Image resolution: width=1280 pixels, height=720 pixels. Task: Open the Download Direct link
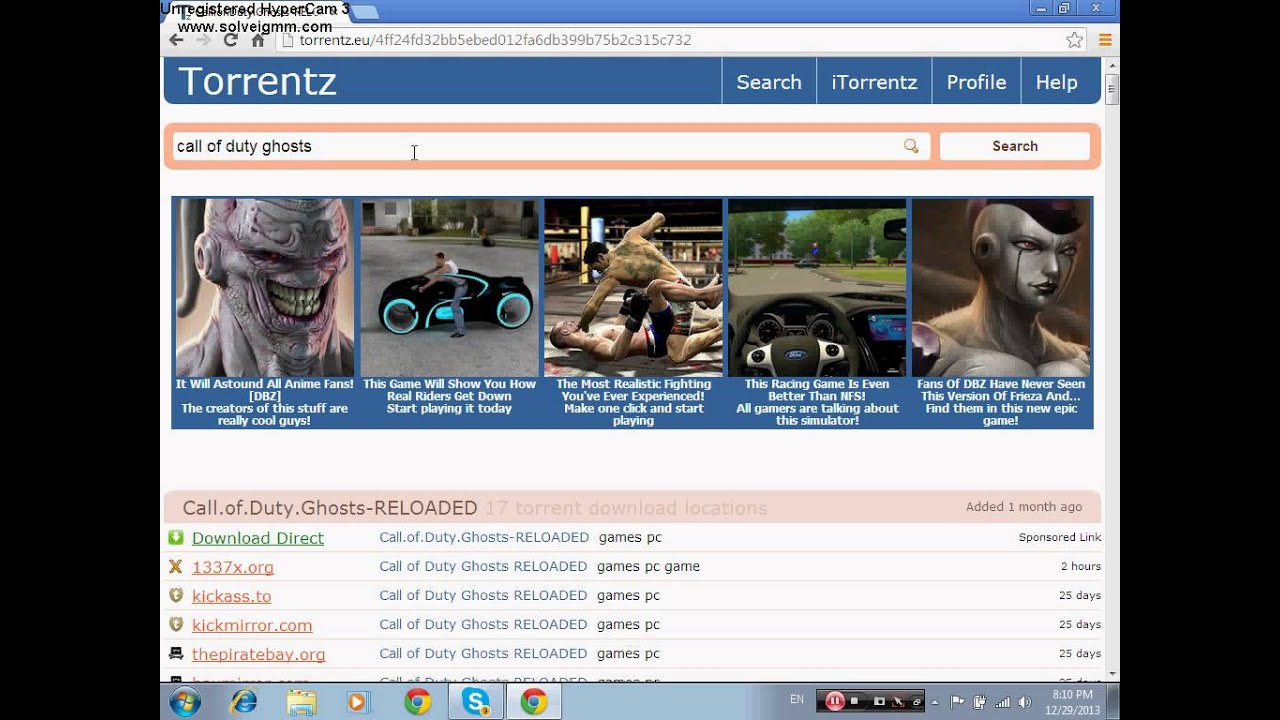[258, 538]
